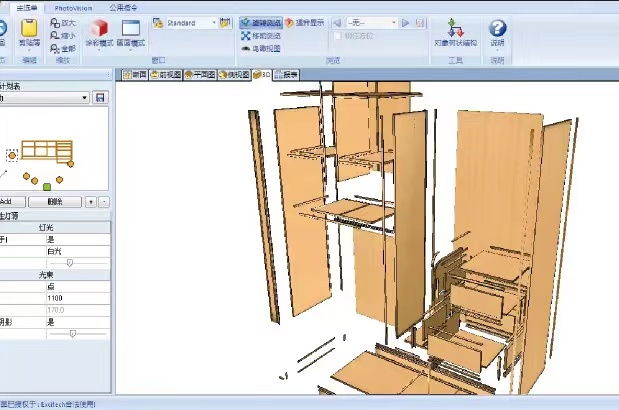Click the 说明 help icon
The image size is (619, 410).
(x=497, y=30)
